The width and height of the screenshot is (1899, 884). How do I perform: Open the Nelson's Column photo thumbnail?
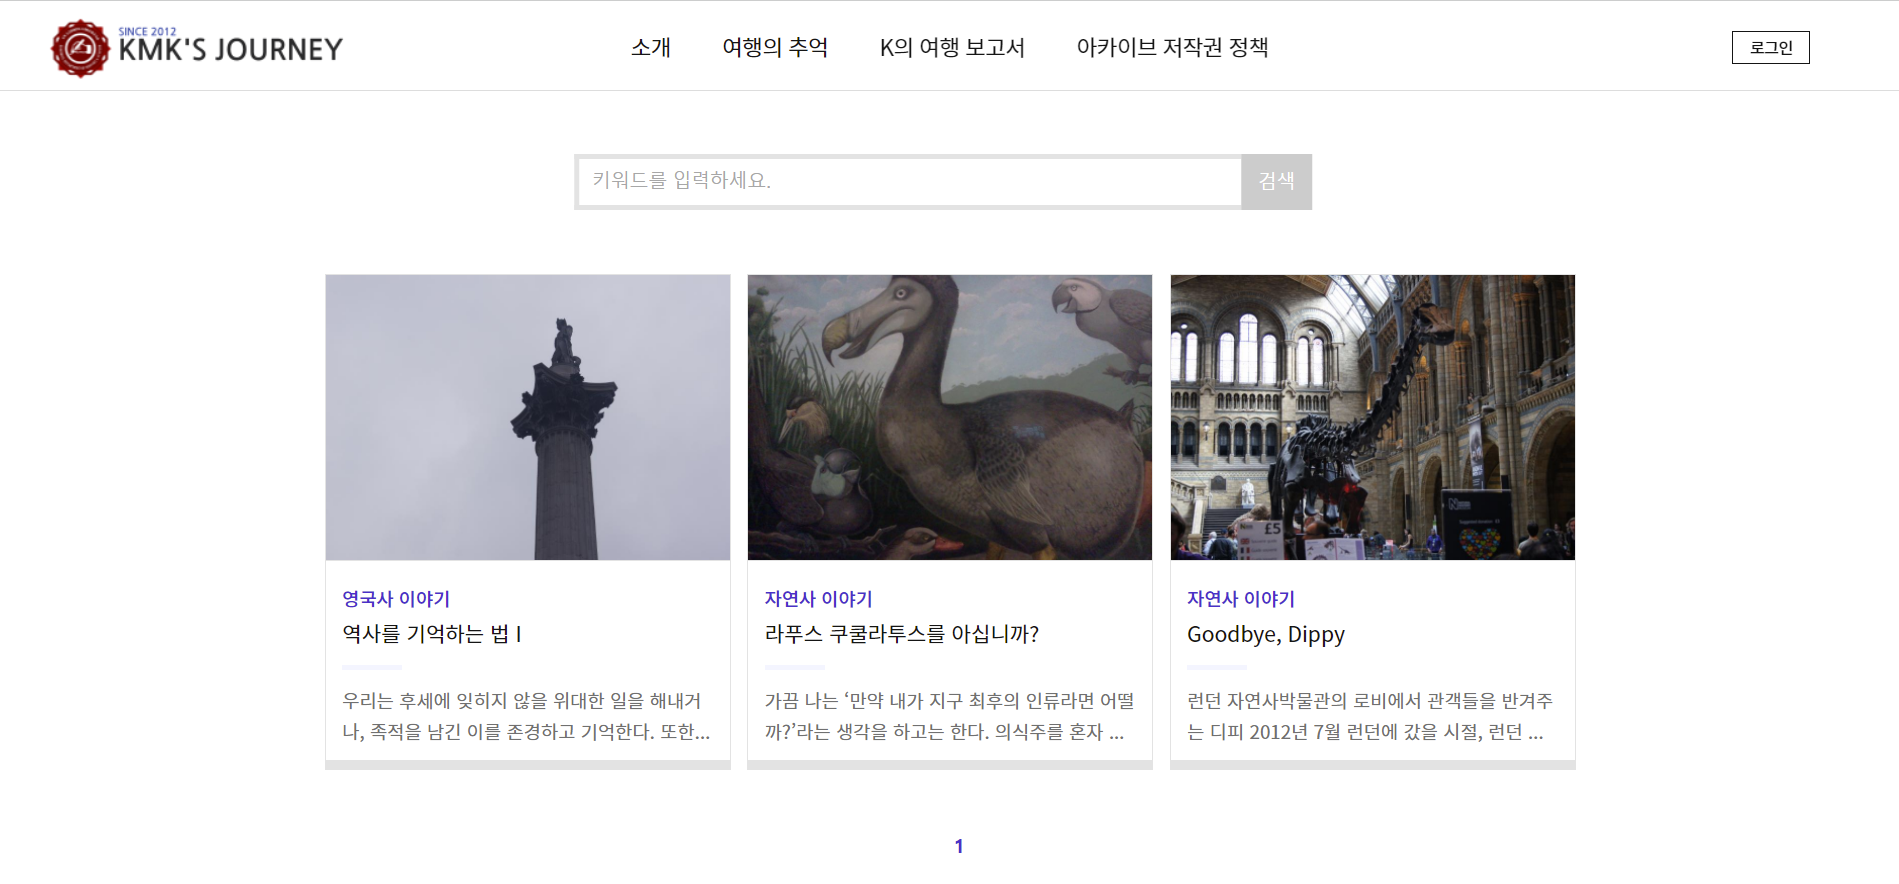528,417
